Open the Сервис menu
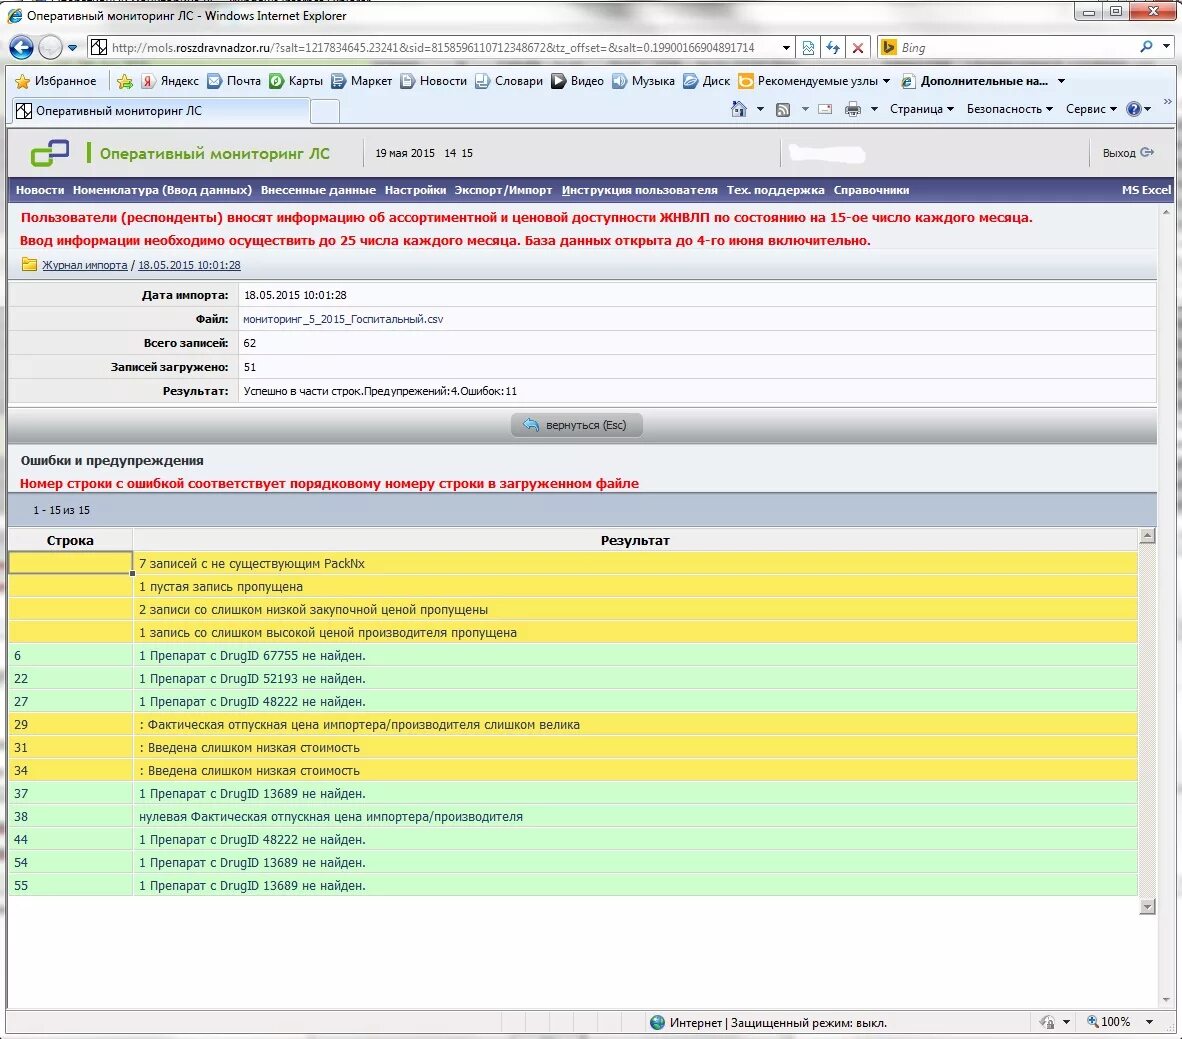This screenshot has width=1182, height=1039. coord(1092,109)
